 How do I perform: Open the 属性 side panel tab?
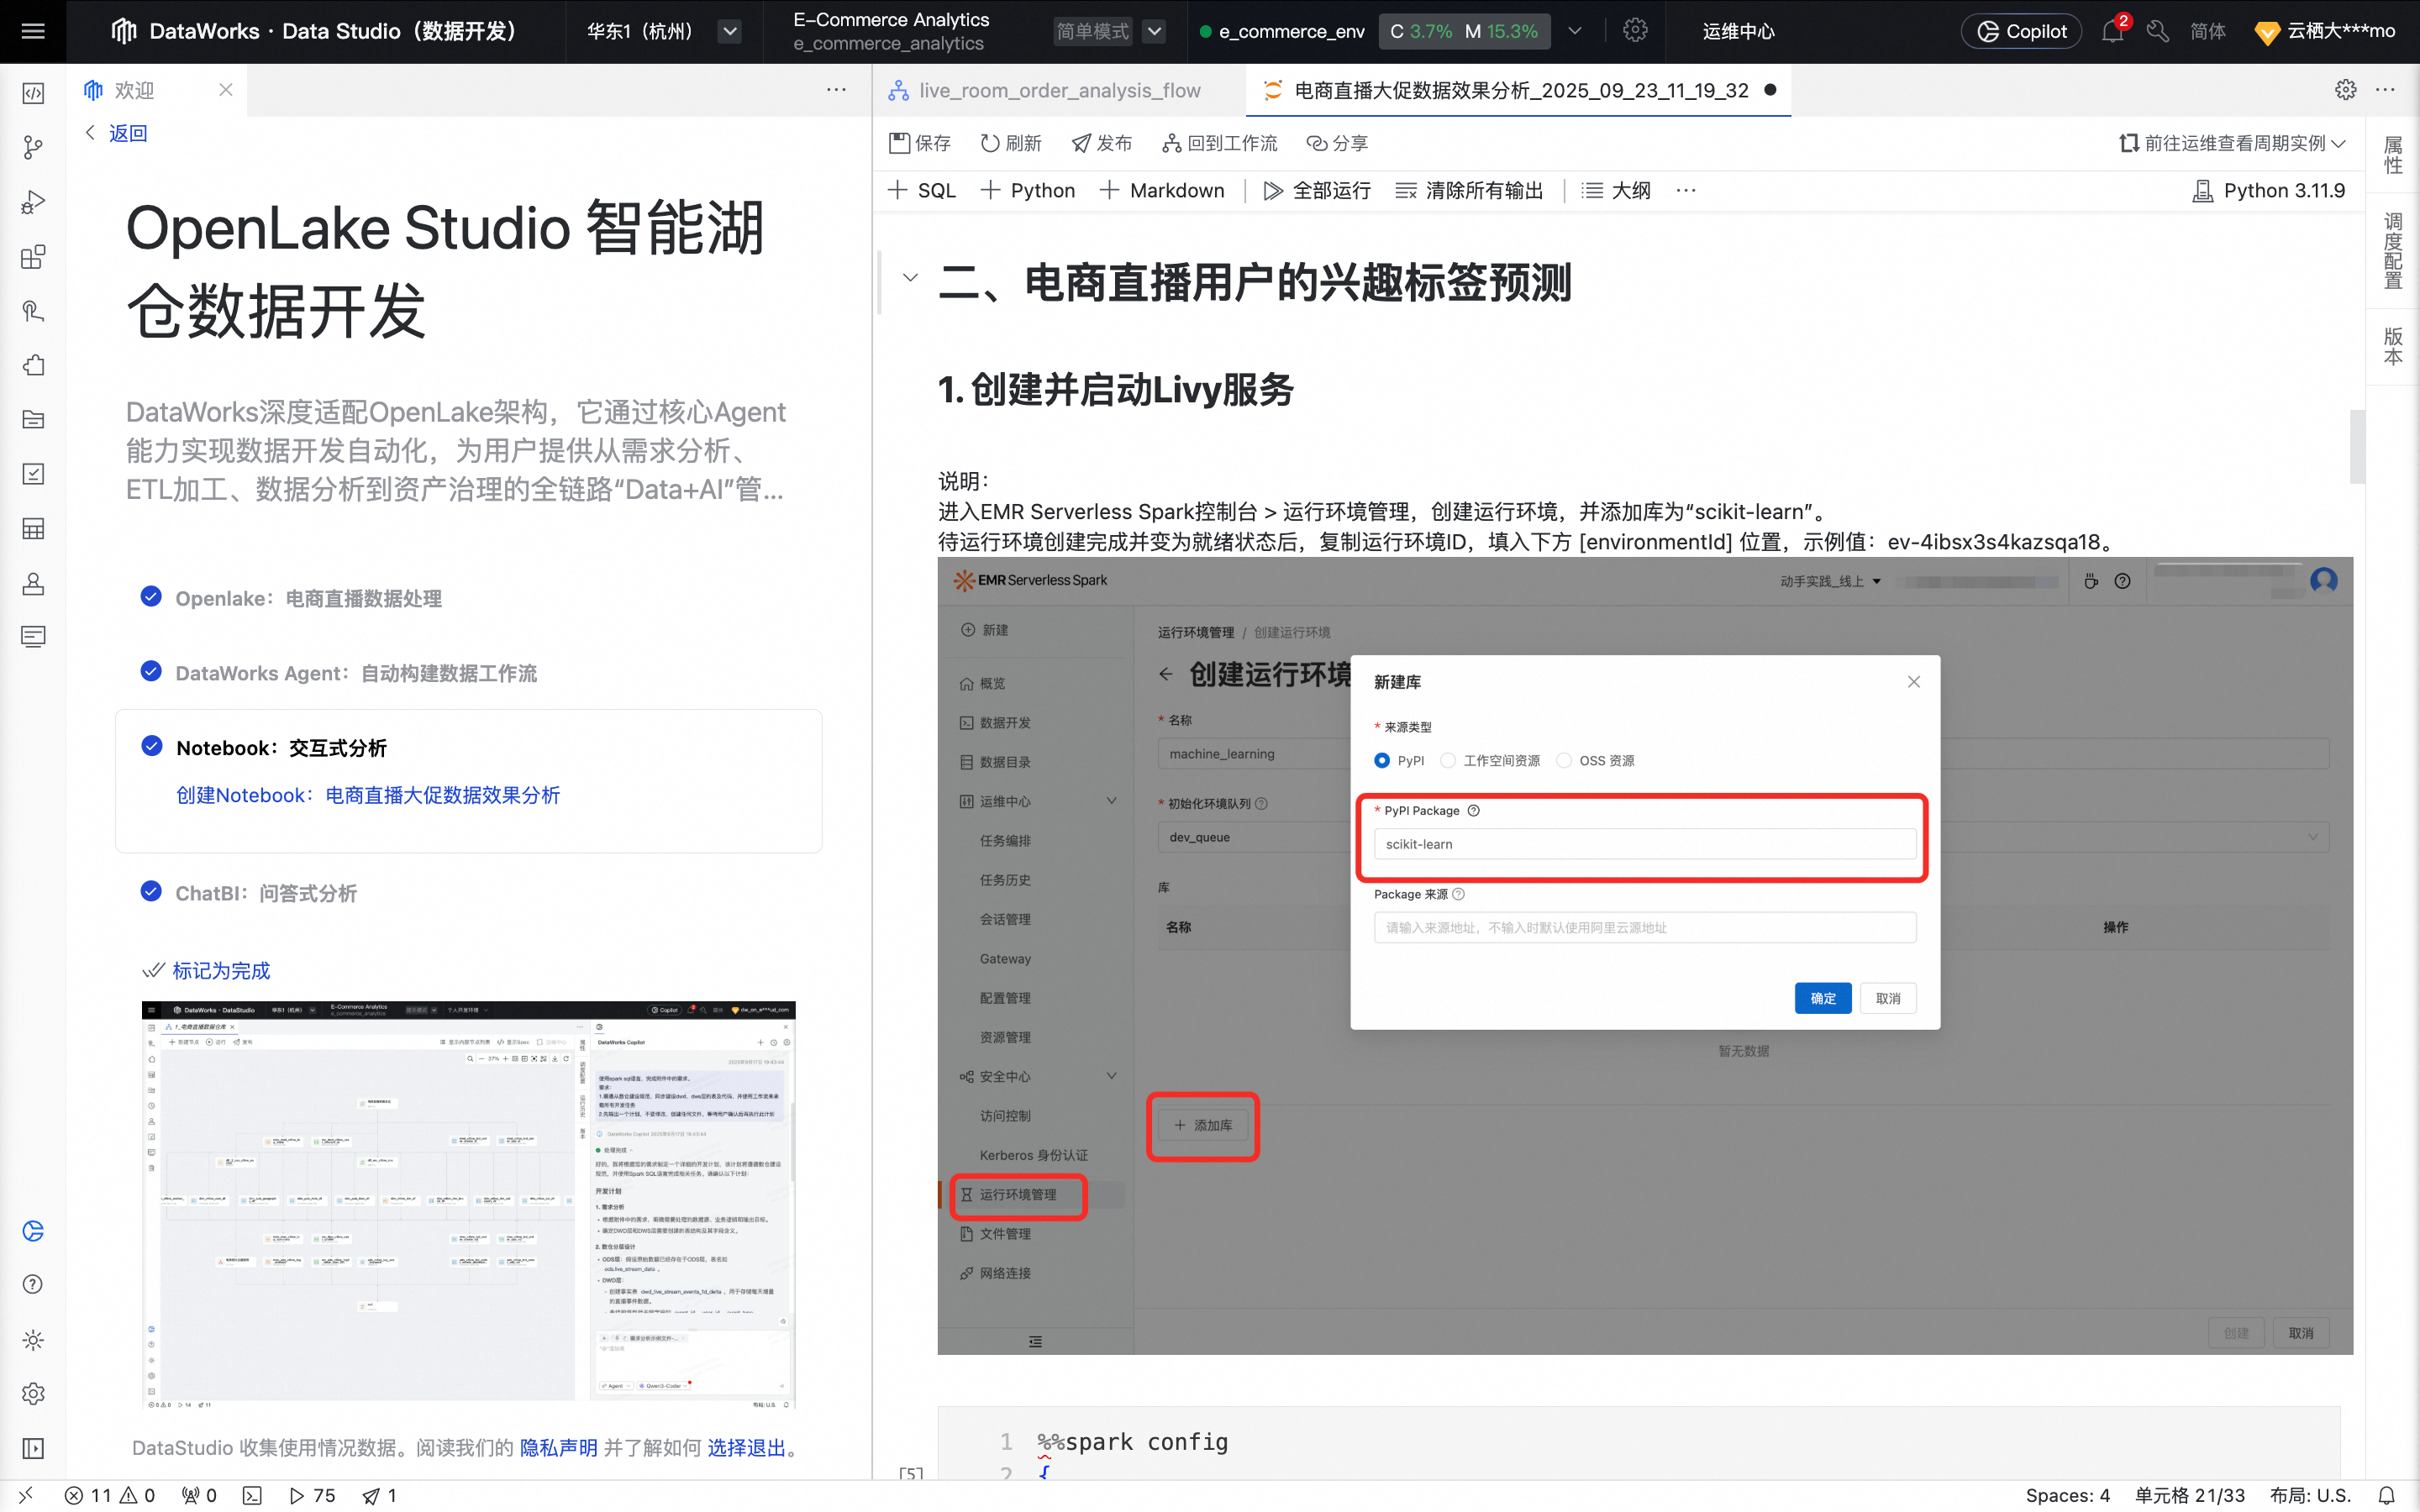tap(2393, 155)
